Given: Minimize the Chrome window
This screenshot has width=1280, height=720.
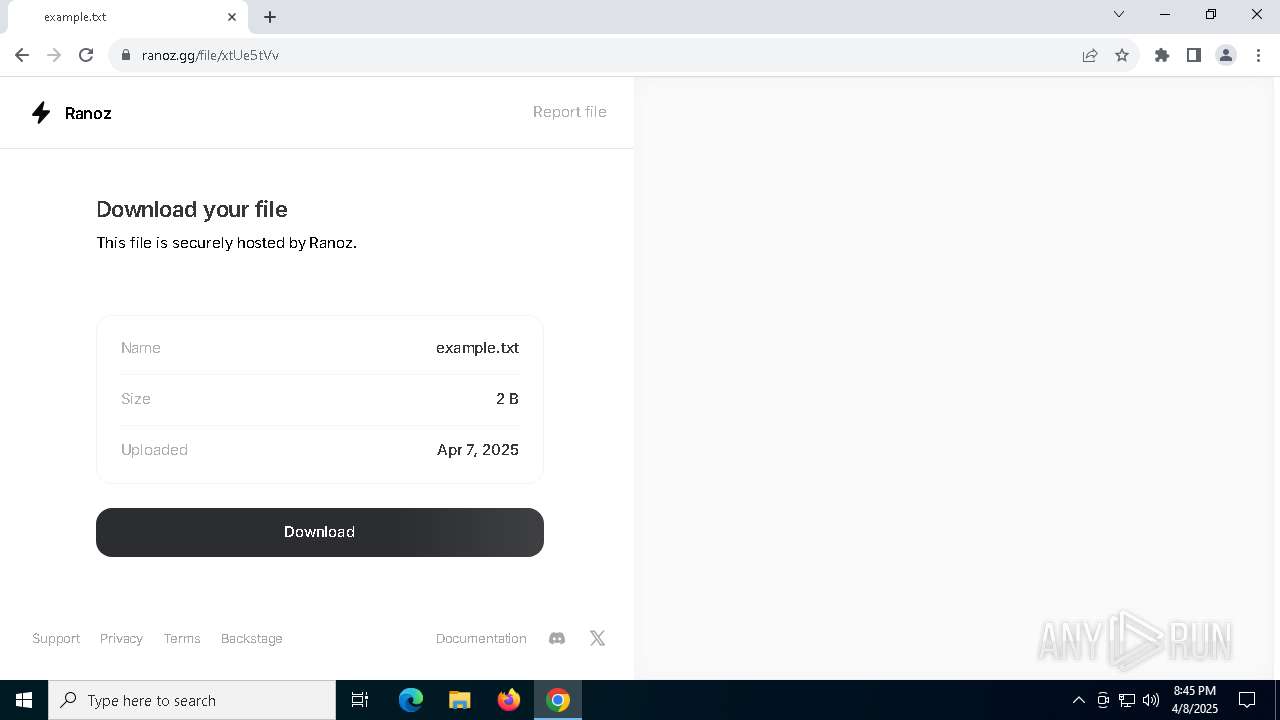Looking at the screenshot, I should pyautogui.click(x=1165, y=14).
